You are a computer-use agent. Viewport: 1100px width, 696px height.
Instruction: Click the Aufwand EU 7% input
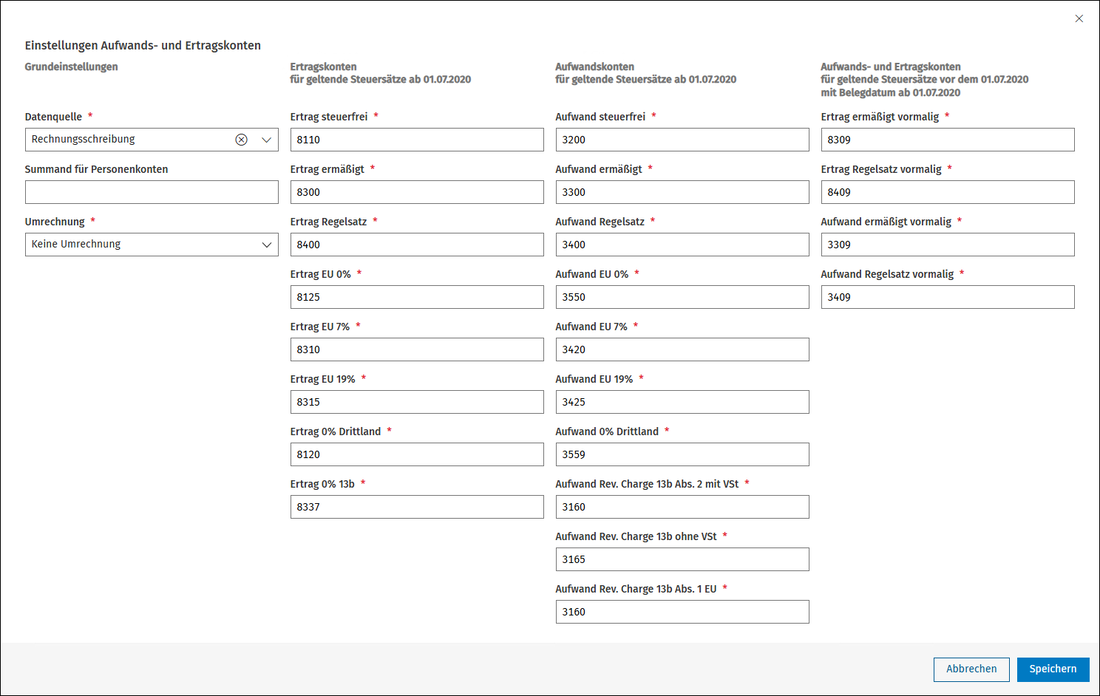coord(683,349)
